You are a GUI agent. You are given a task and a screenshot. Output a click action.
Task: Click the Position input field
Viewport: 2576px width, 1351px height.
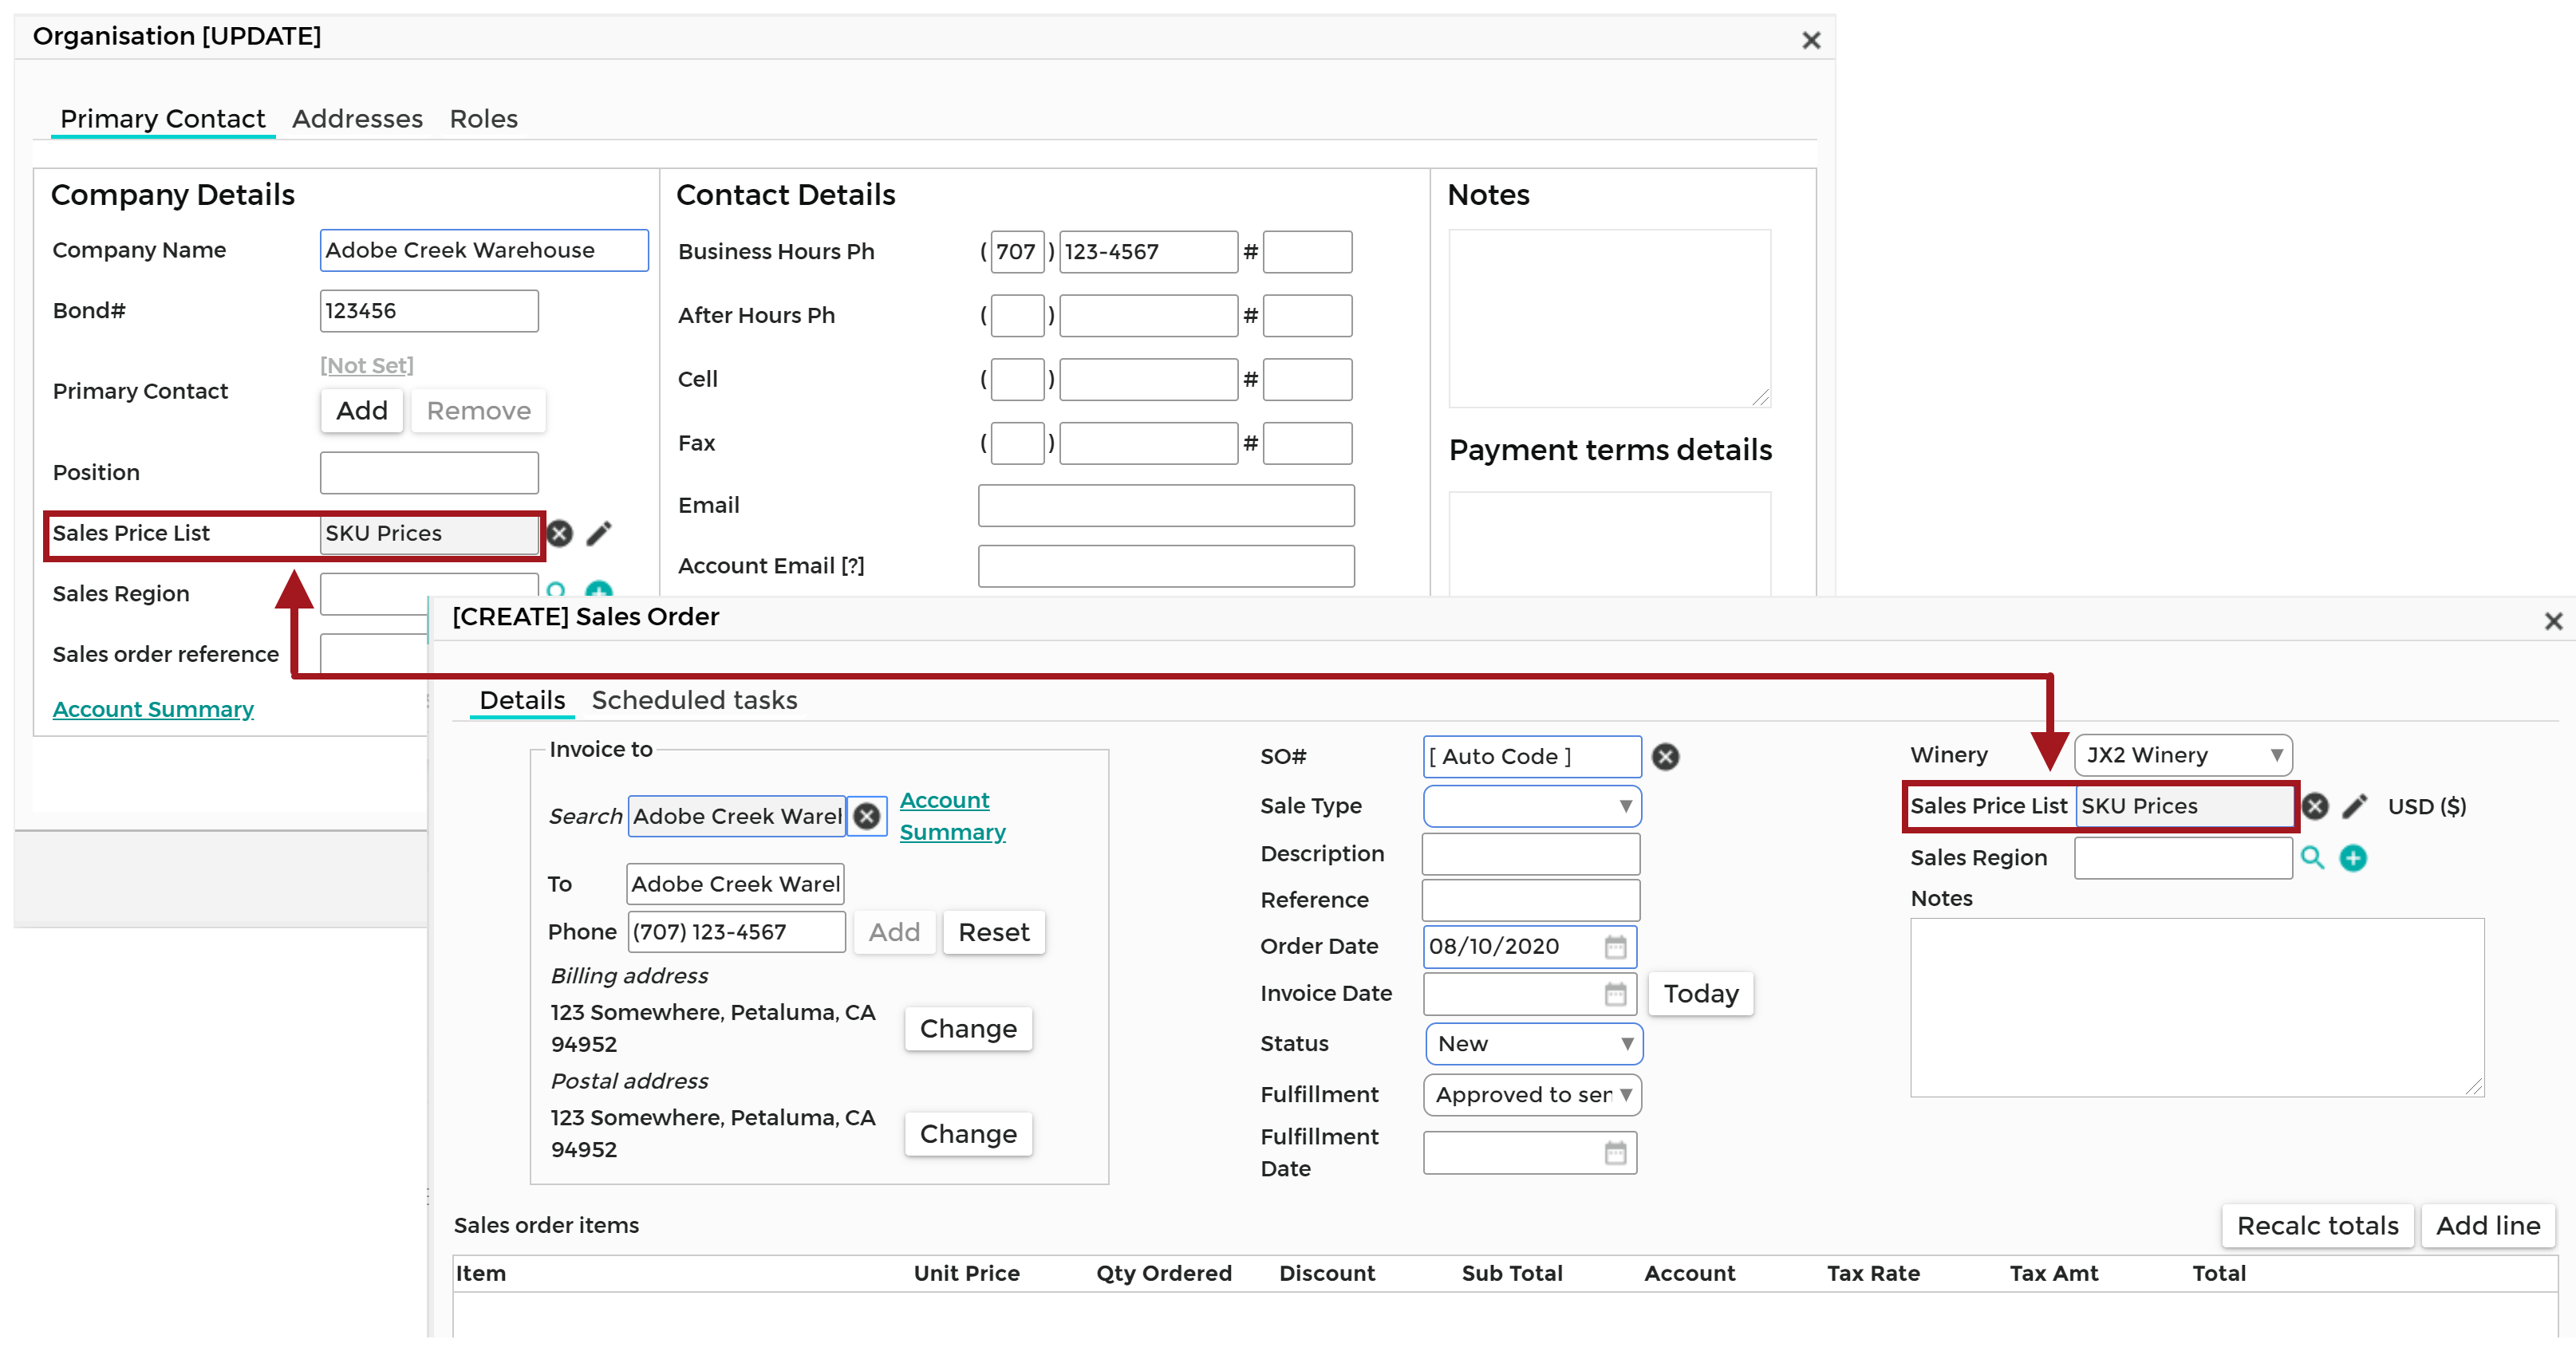click(429, 473)
